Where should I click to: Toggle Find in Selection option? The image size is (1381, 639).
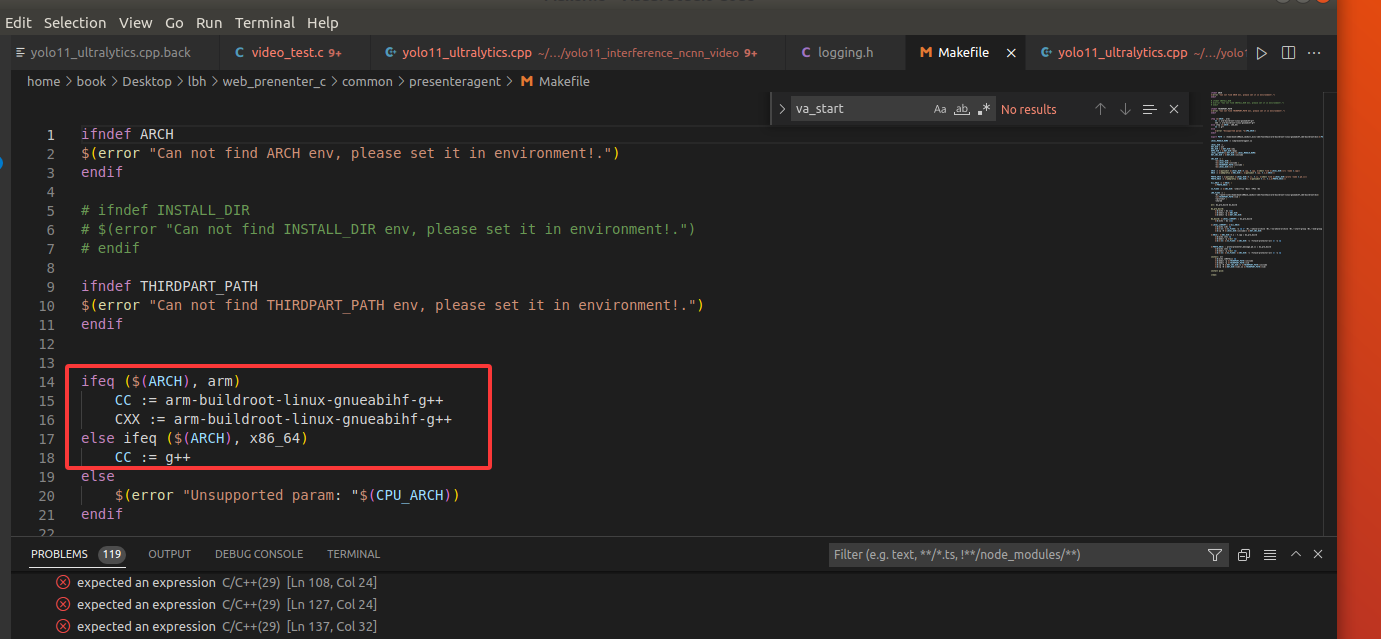click(1150, 109)
